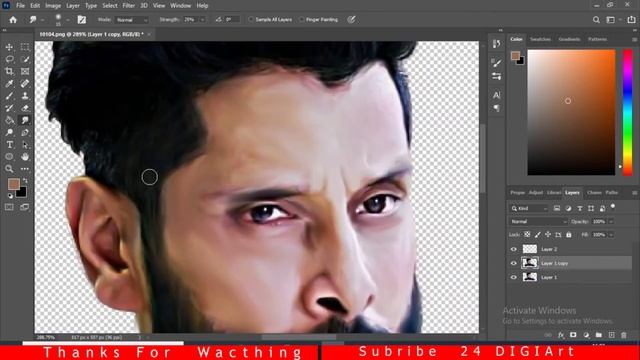Switch to the Gradients tab
Screen dimensions: 640x360
pos(569,39)
